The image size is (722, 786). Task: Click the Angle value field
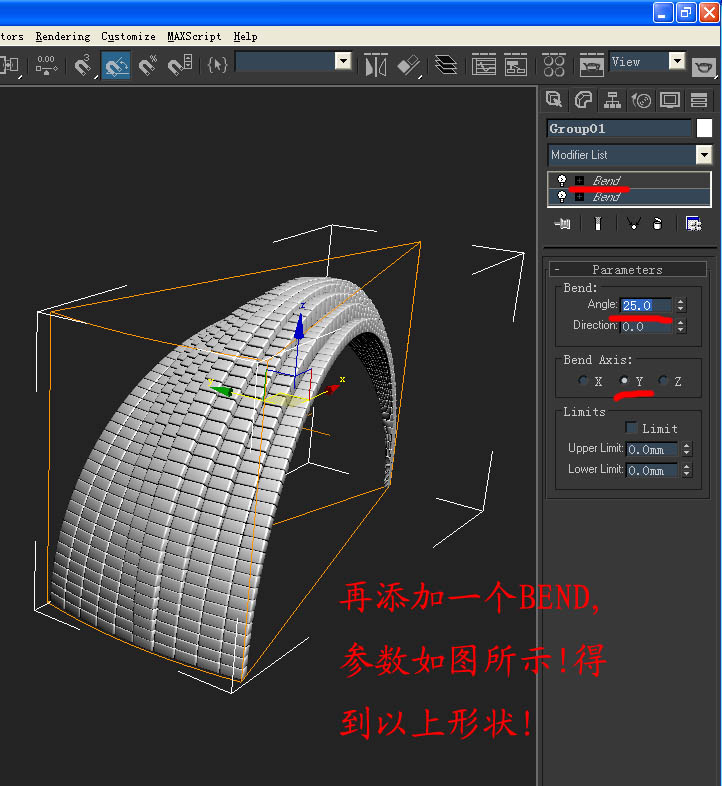(x=646, y=305)
